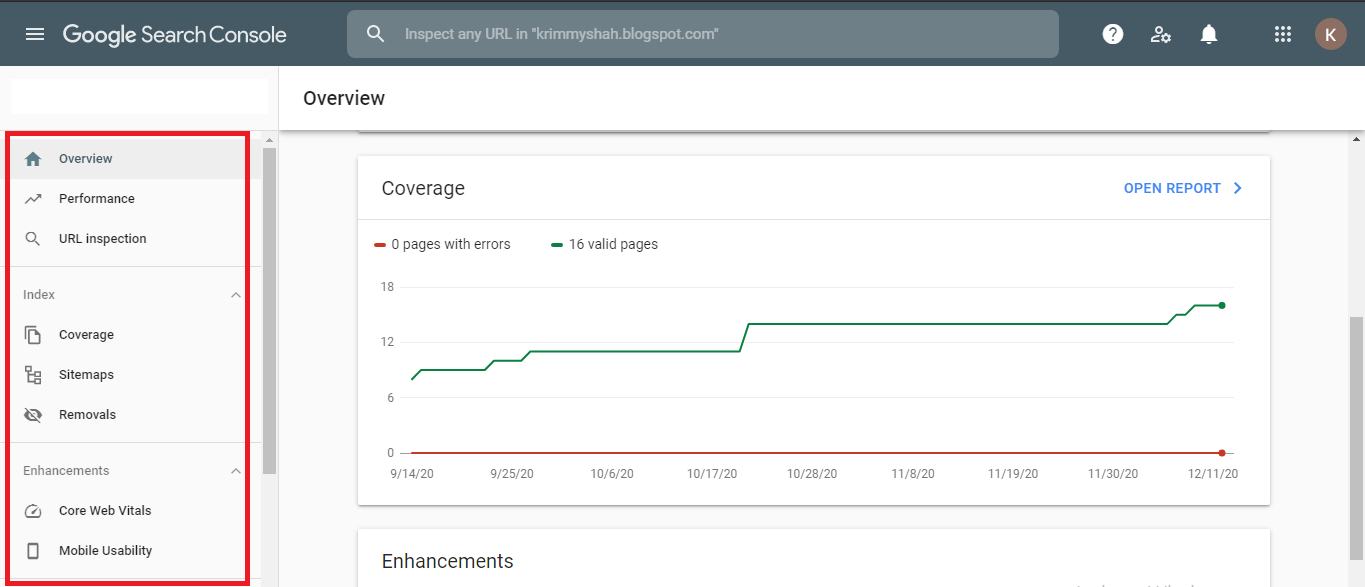1365x587 pixels.
Task: Click the red endpoint on errors line
Action: (x=1222, y=453)
